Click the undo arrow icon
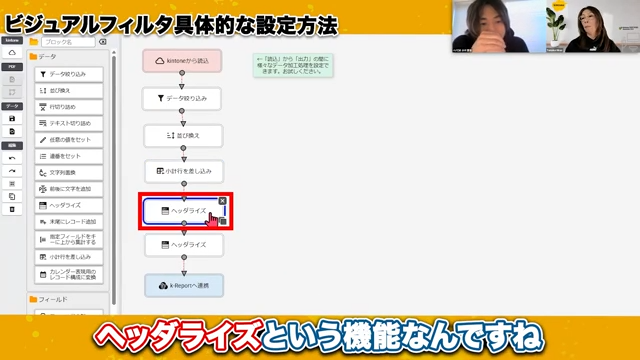 click(x=12, y=158)
